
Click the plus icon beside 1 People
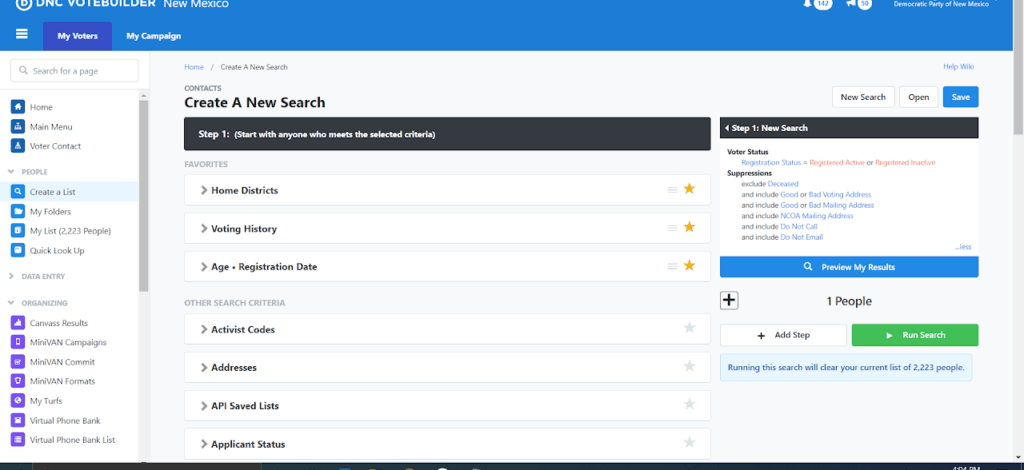click(729, 301)
